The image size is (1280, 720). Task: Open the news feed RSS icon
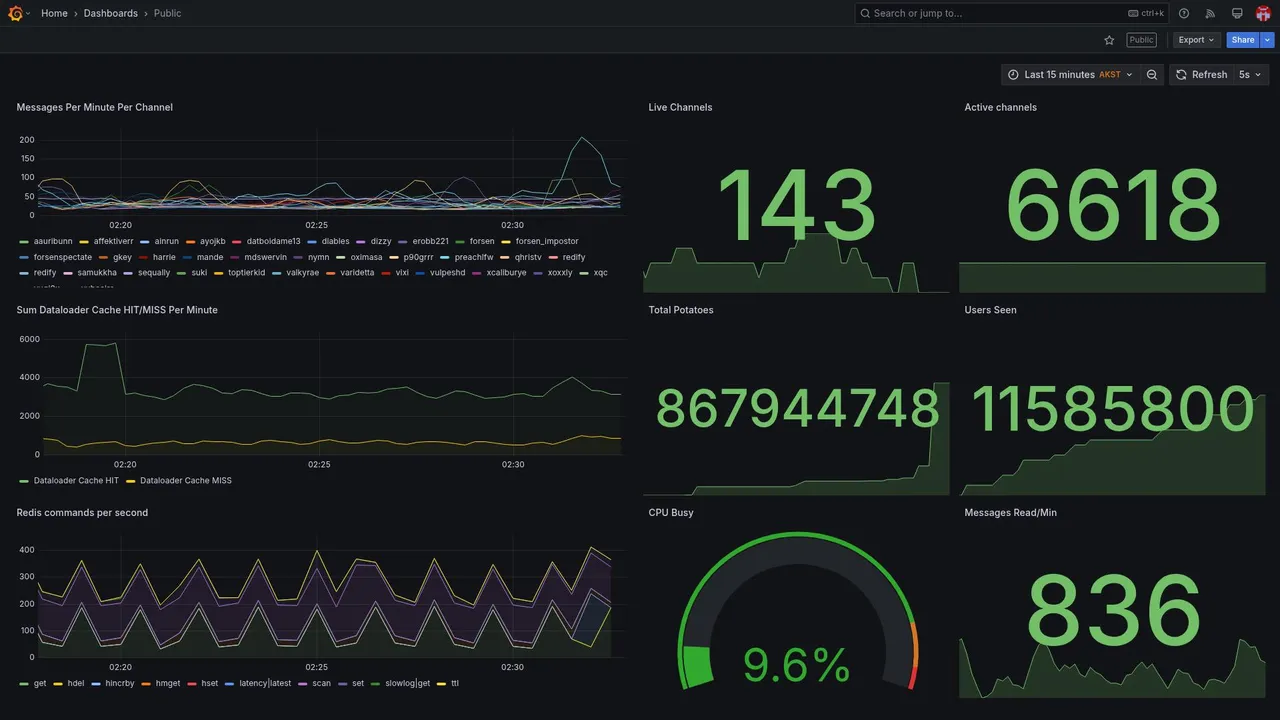[1210, 13]
